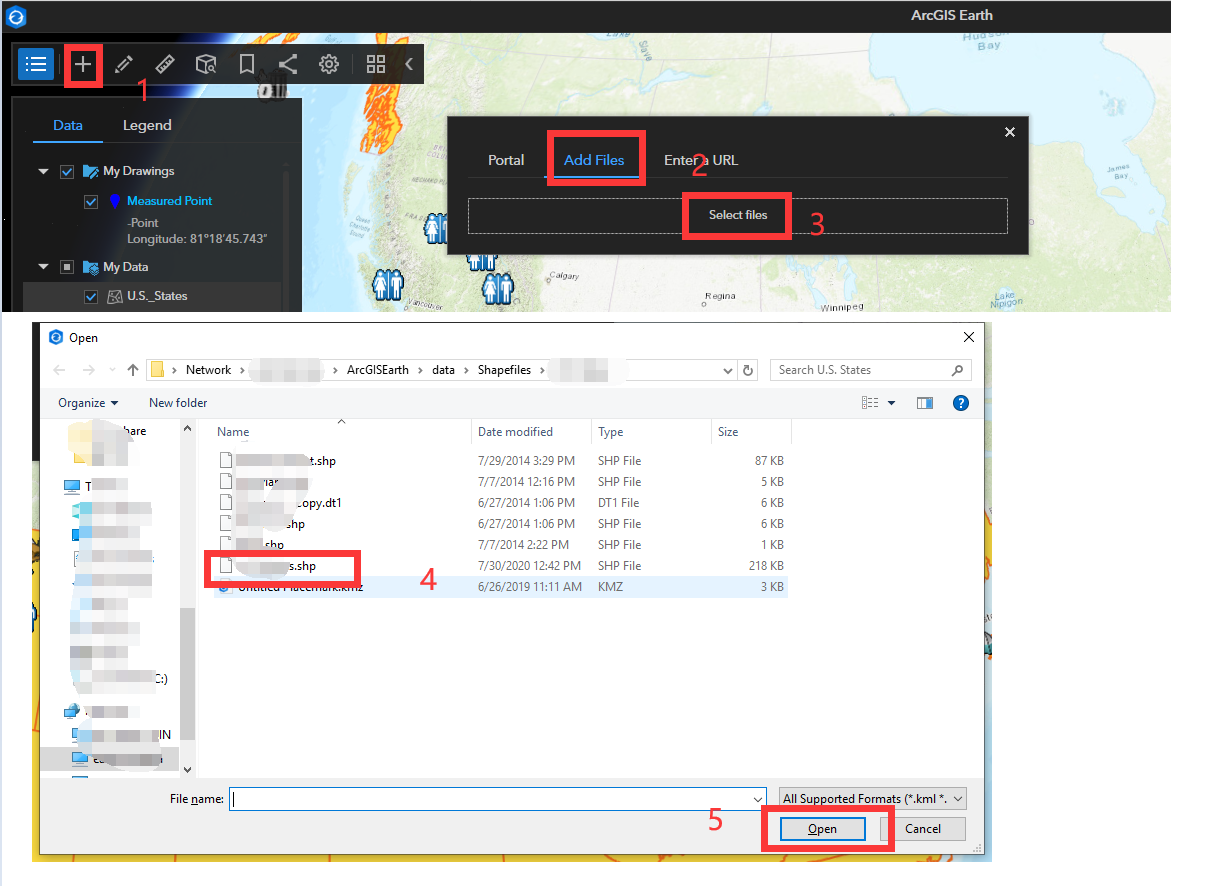Go up one folder level
The width and height of the screenshot is (1205, 886).
coord(133,370)
